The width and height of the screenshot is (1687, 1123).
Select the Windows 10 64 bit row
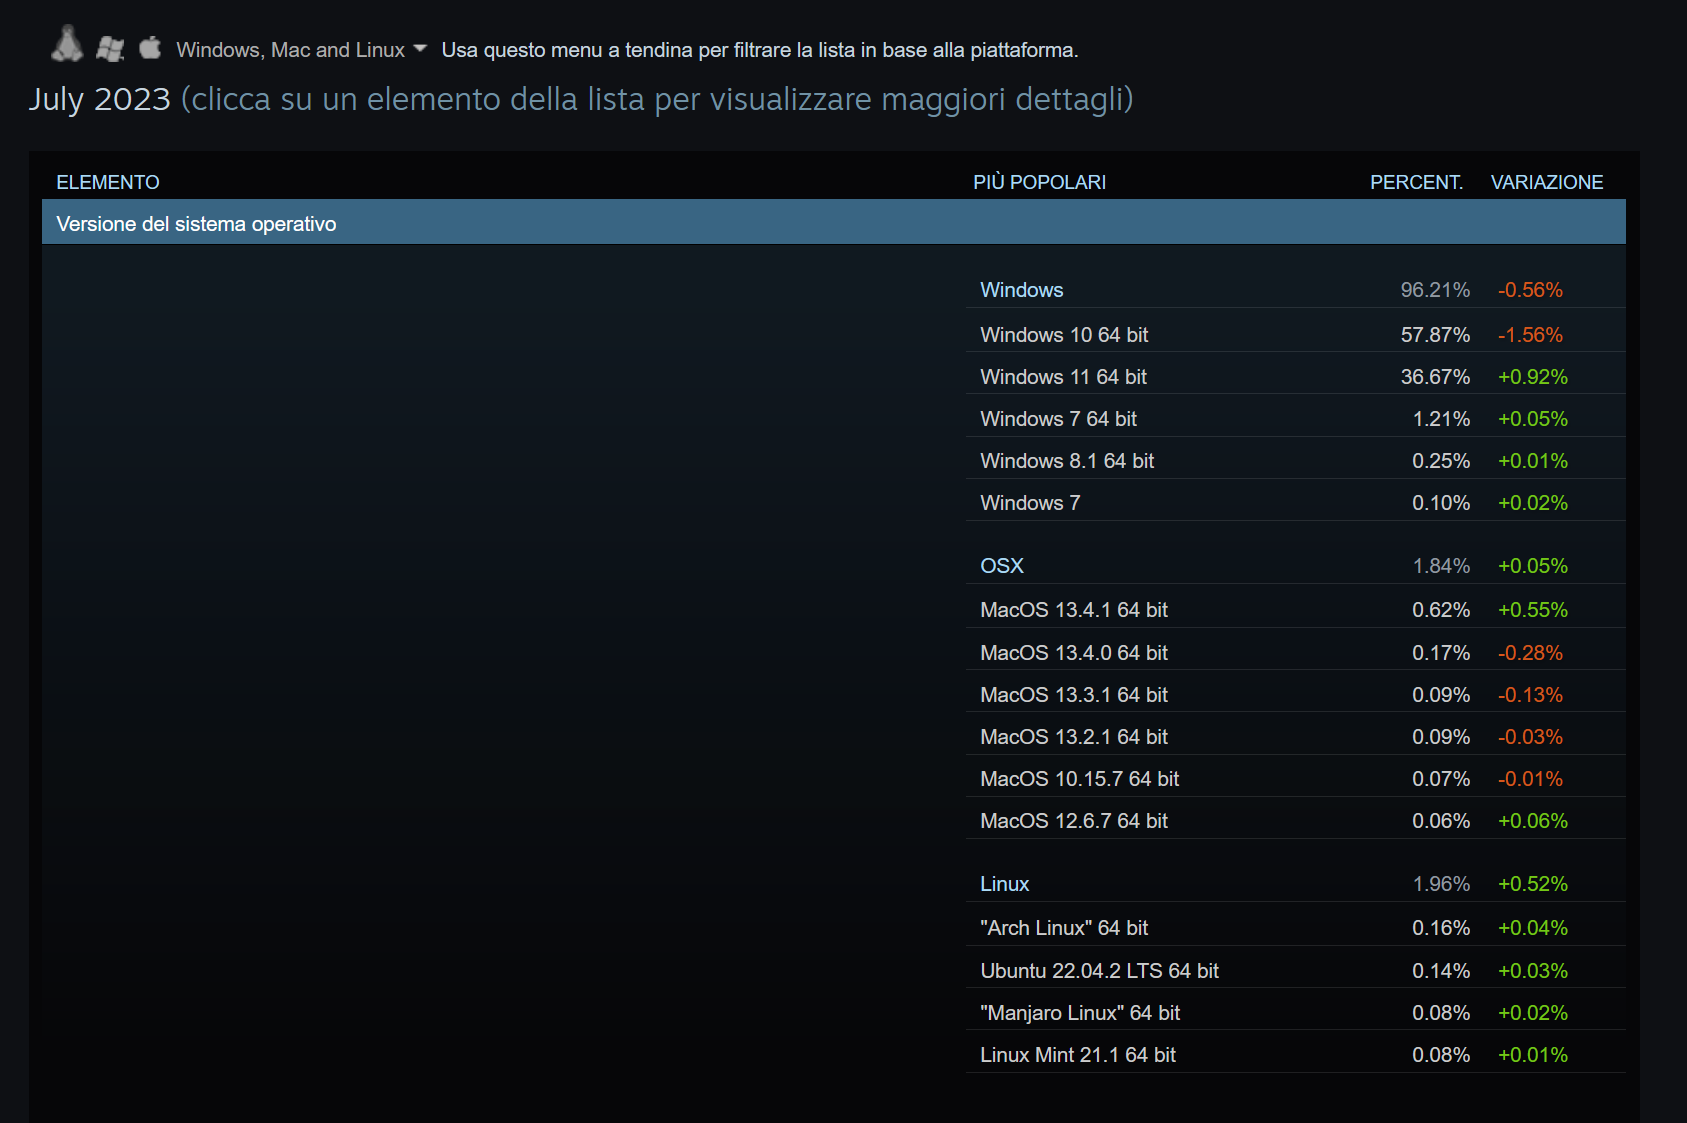1295,333
